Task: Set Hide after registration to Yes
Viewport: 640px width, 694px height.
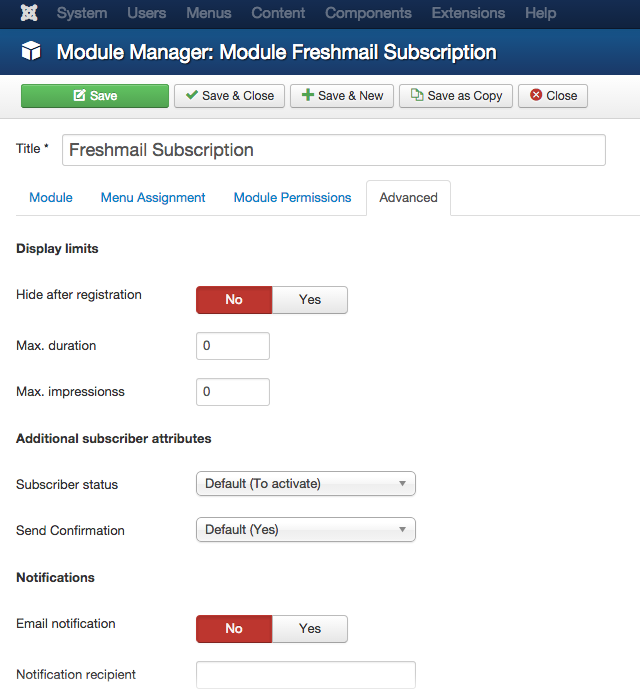Action: pos(310,300)
